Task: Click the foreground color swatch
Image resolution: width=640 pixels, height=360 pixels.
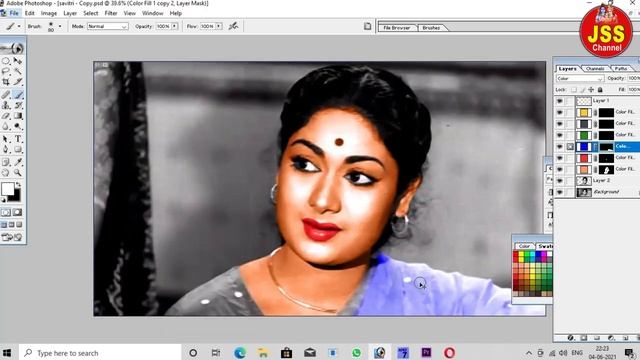Action: click(x=7, y=189)
